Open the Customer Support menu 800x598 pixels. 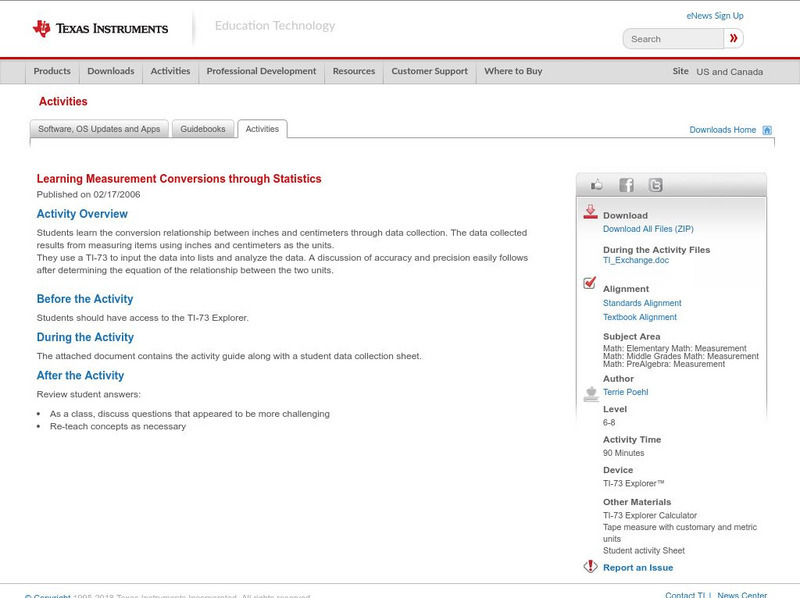tap(430, 71)
